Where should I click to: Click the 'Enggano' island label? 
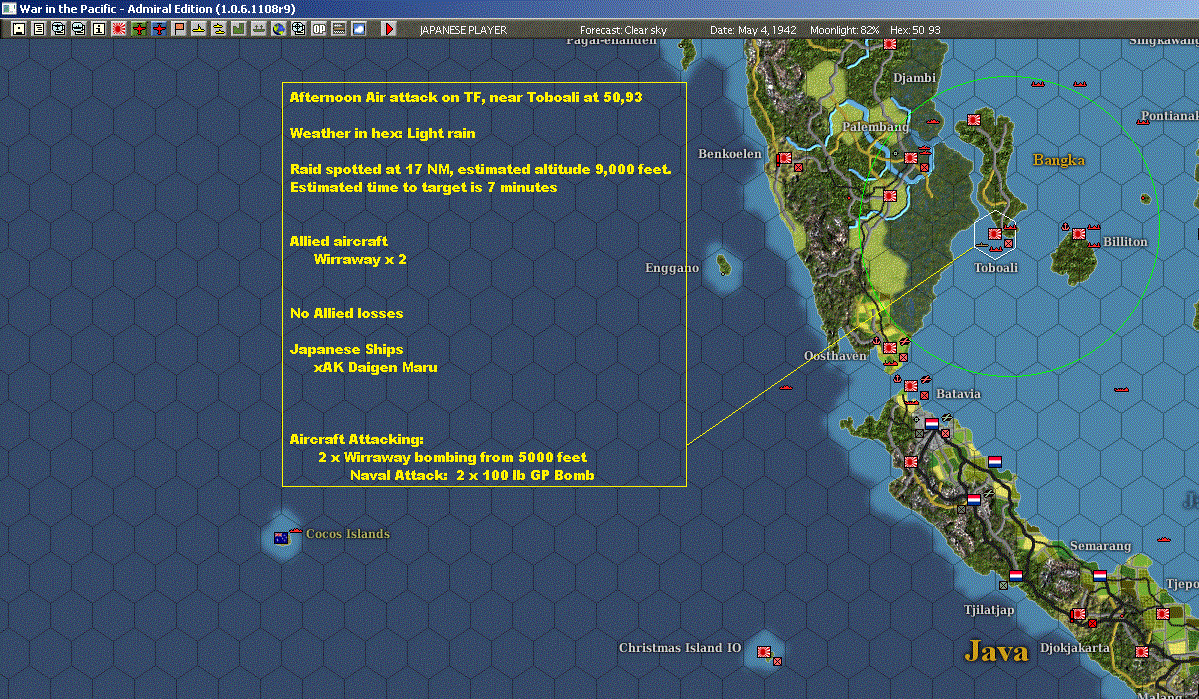pyautogui.click(x=671, y=268)
